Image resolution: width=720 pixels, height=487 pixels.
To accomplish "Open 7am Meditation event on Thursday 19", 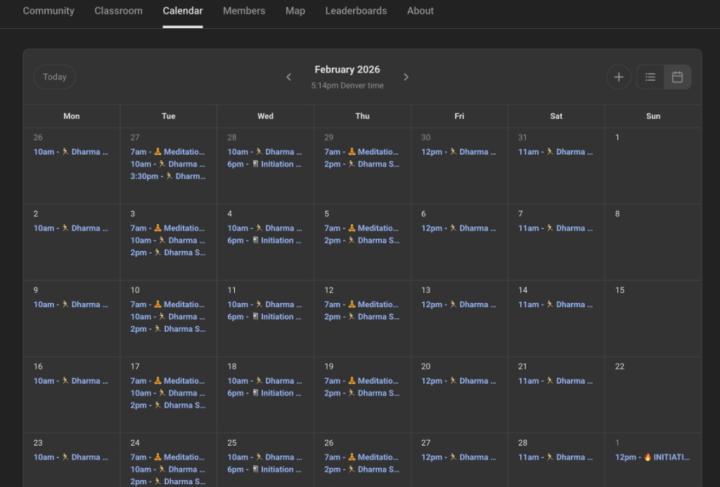I will click(x=362, y=381).
